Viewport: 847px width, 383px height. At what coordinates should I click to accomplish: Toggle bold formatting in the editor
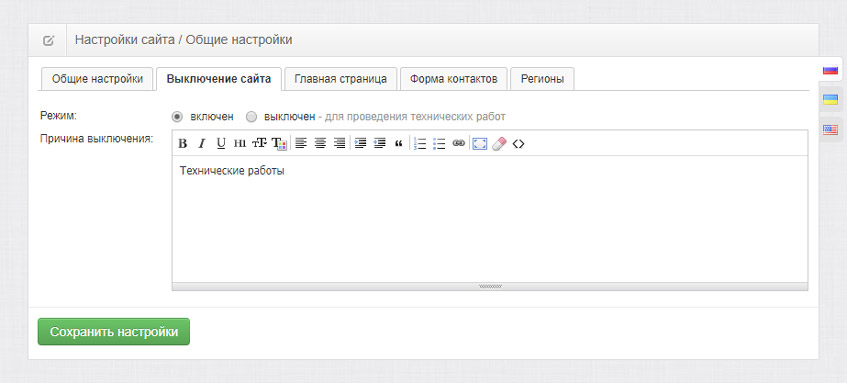(x=183, y=143)
